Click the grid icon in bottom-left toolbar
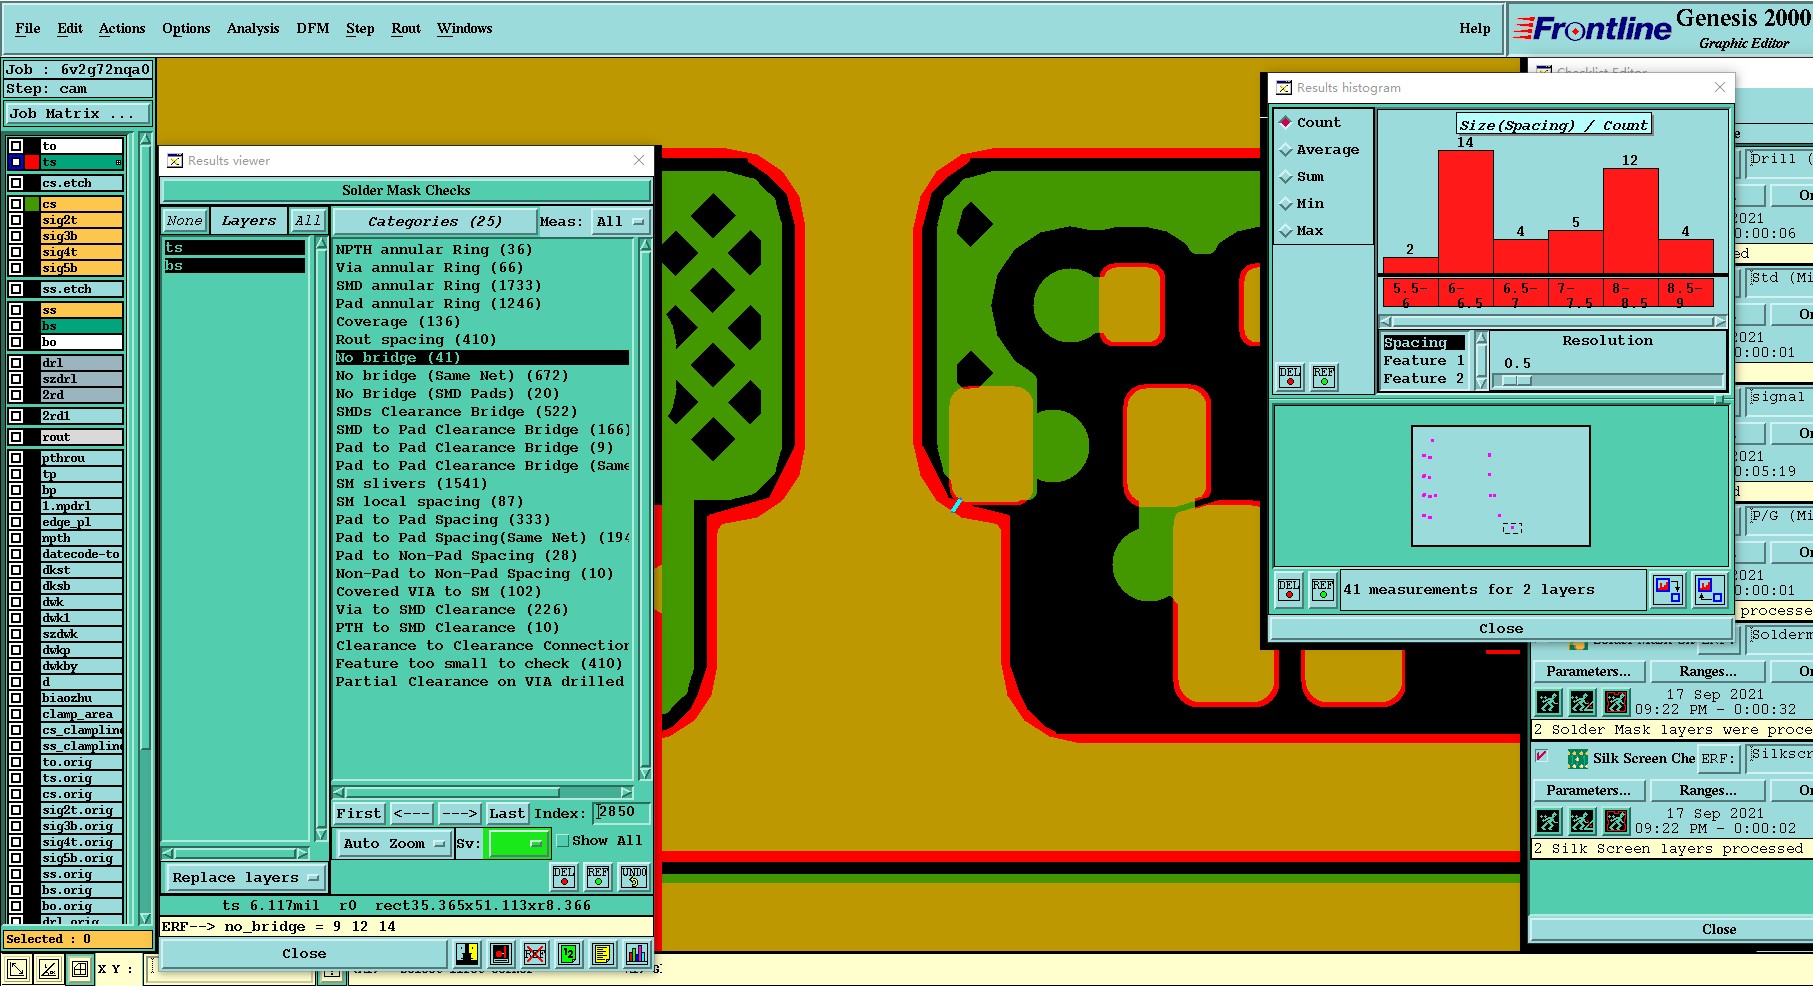The image size is (1813, 986). (x=80, y=968)
